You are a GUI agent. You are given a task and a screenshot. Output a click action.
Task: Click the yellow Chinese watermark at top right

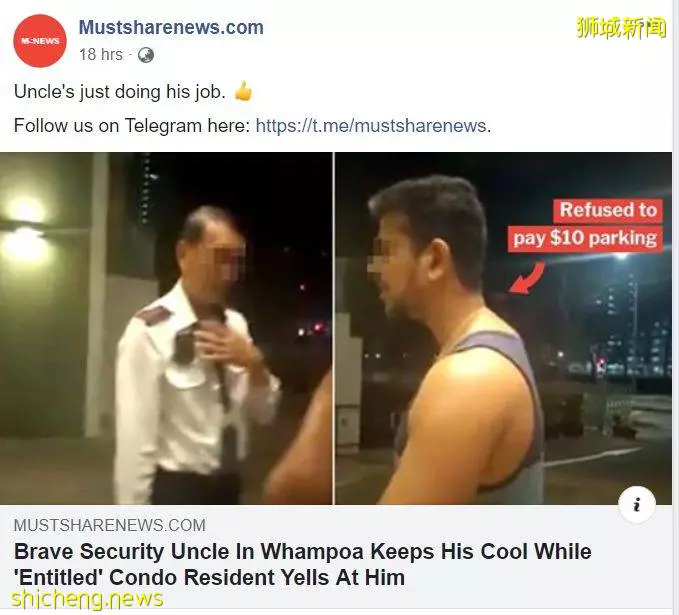click(621, 28)
